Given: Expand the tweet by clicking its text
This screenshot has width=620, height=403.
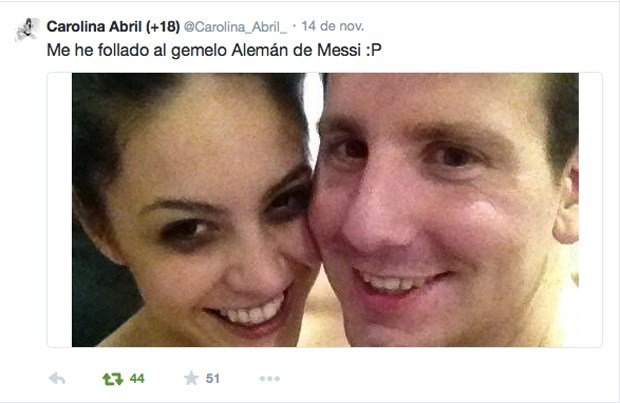Looking at the screenshot, I should click(x=214, y=50).
